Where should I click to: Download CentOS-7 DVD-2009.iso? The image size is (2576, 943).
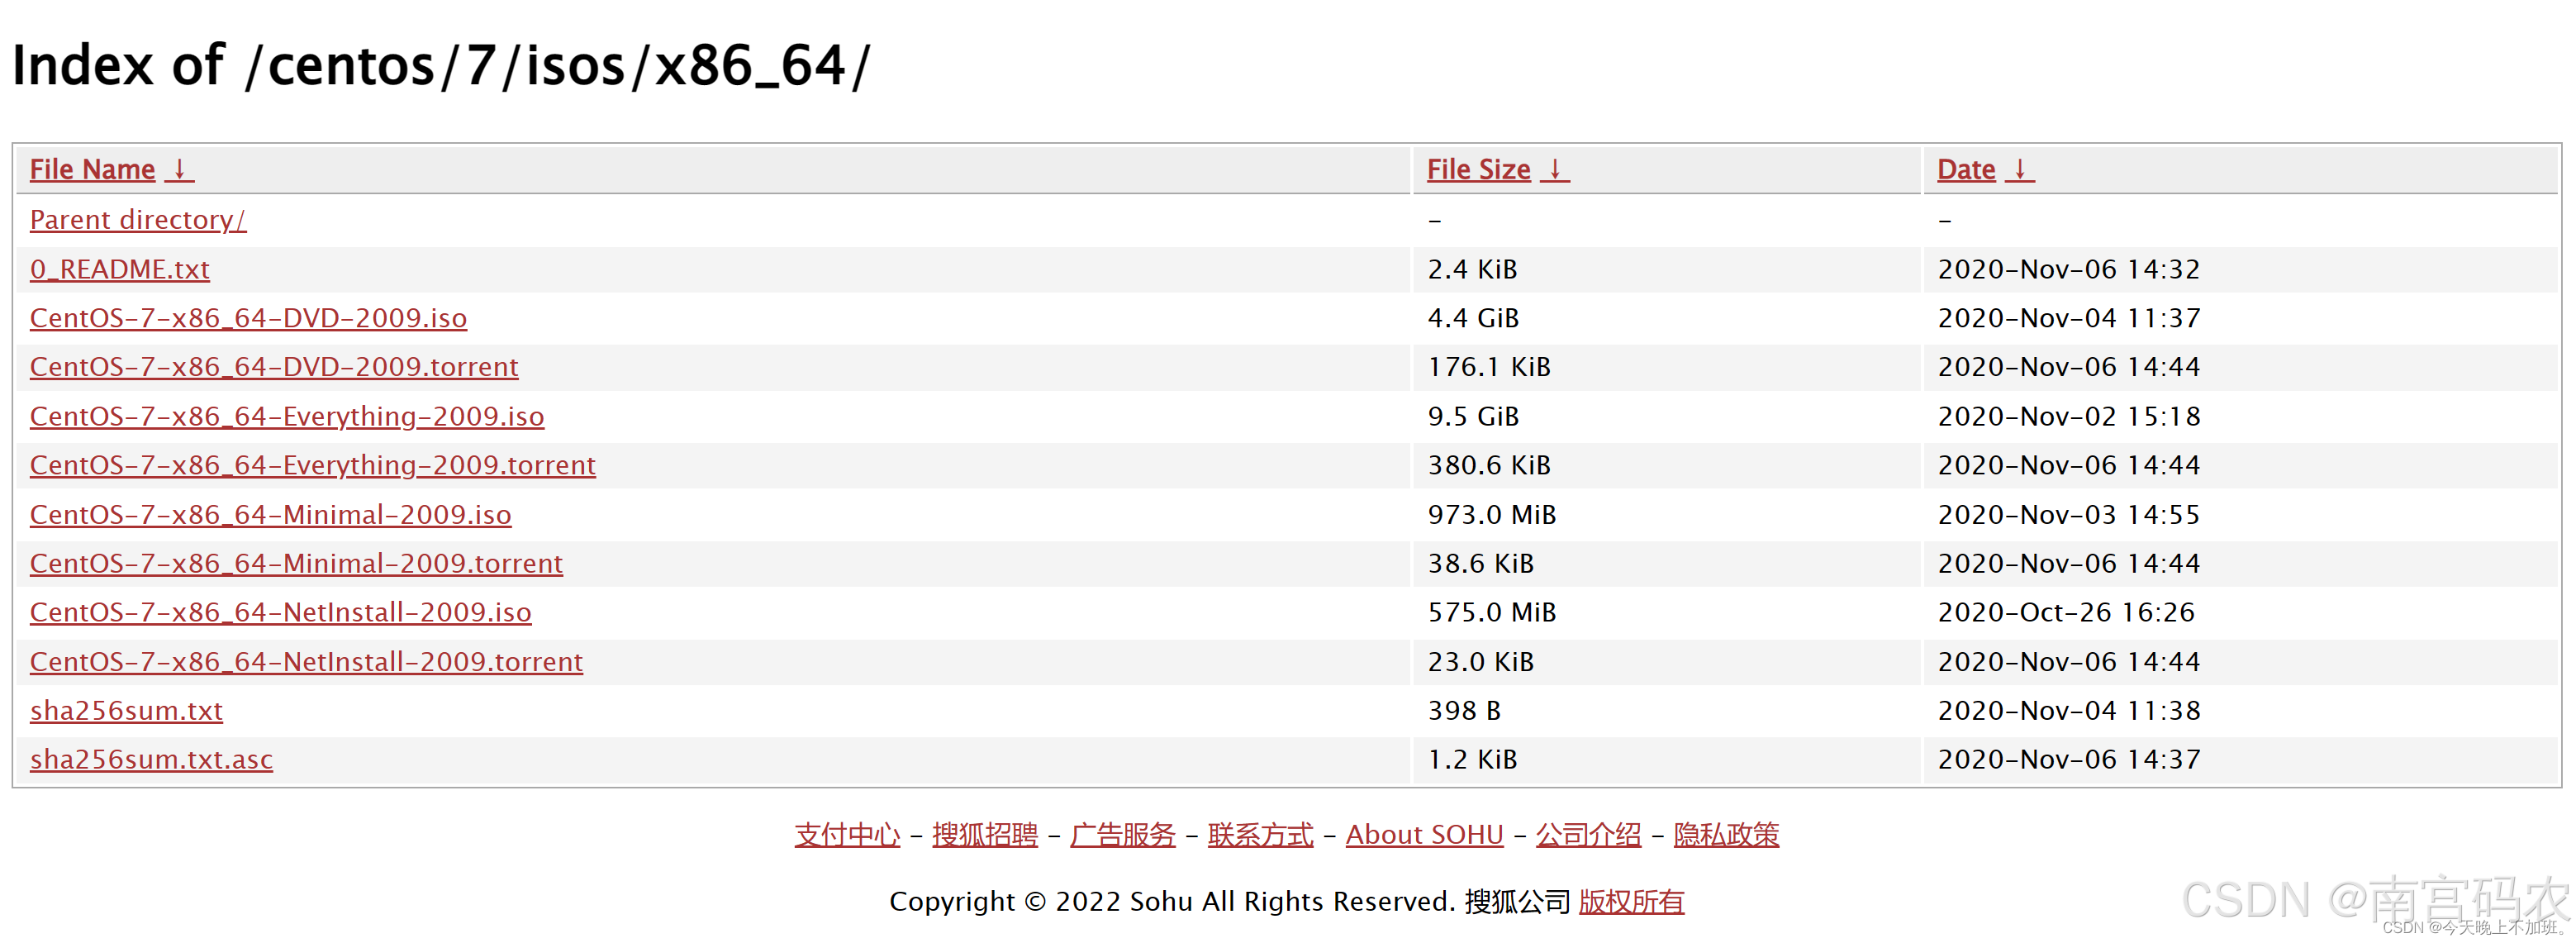coord(248,318)
